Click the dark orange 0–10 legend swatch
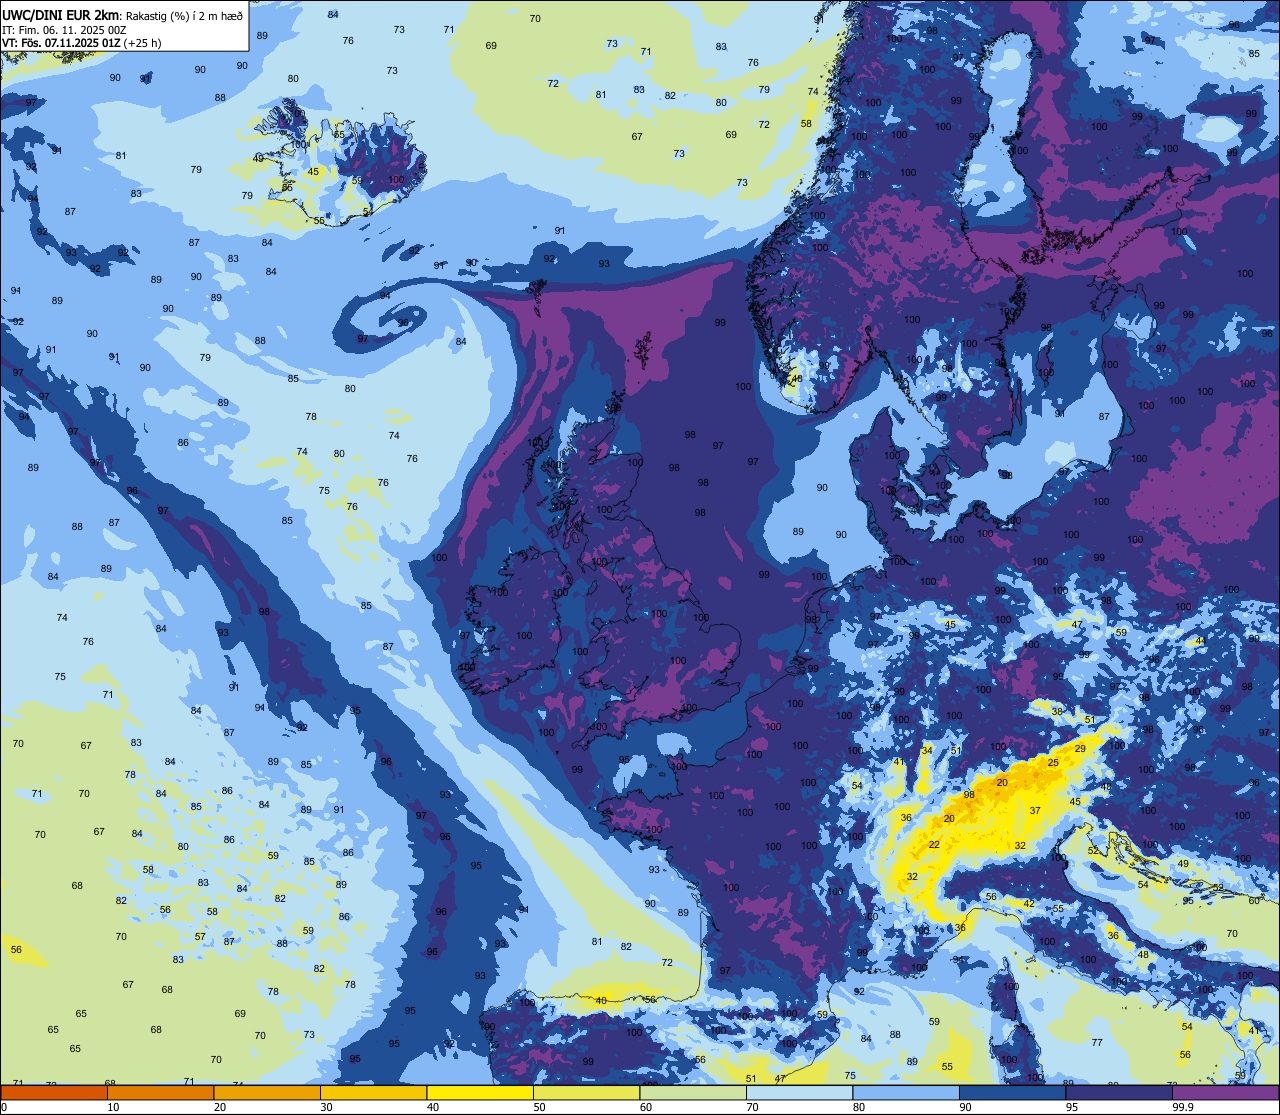Screen dimensions: 1280x1115 pyautogui.click(x=54, y=1092)
